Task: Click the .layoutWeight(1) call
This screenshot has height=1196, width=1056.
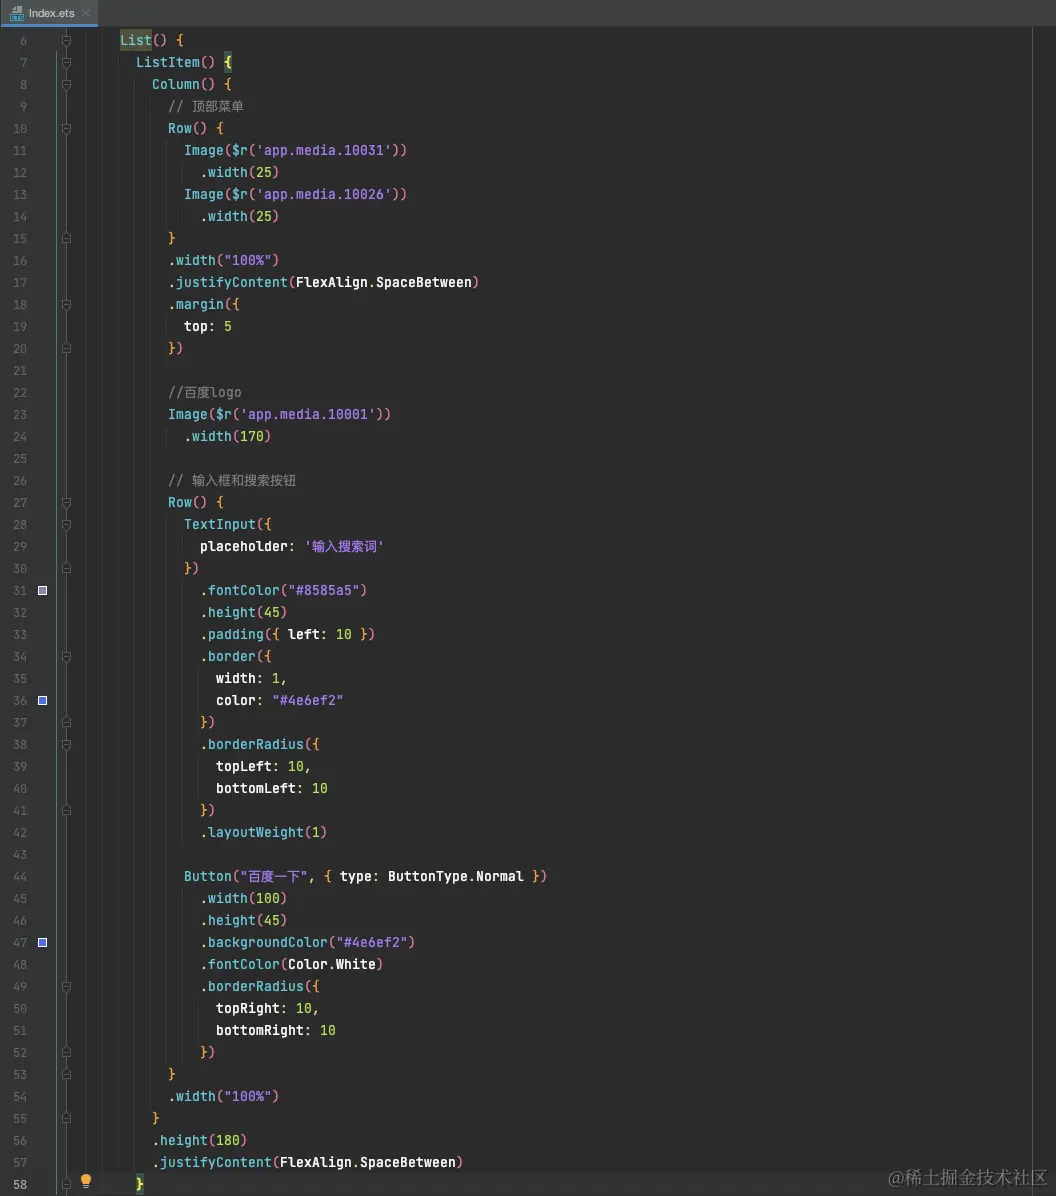Action: [x=263, y=833]
